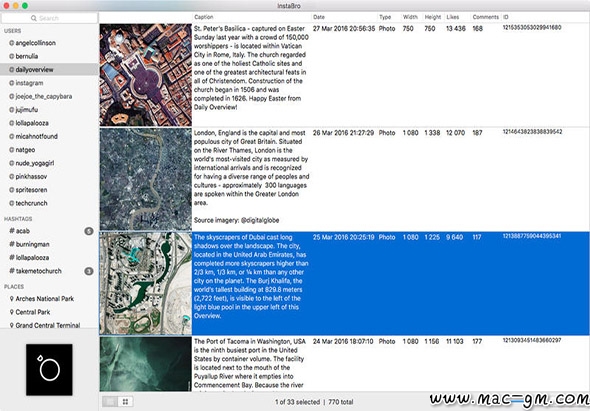Image resolution: width=590 pixels, height=411 pixels.
Task: Sort by the Comments column header
Action: coord(485,17)
